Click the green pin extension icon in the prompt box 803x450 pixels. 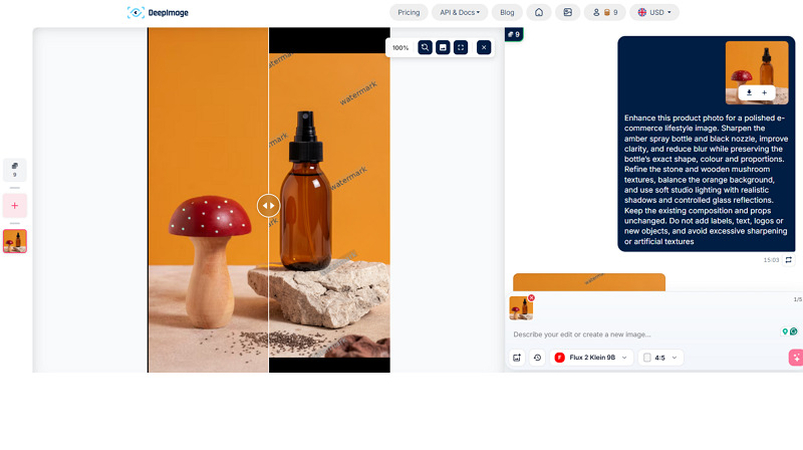(785, 332)
